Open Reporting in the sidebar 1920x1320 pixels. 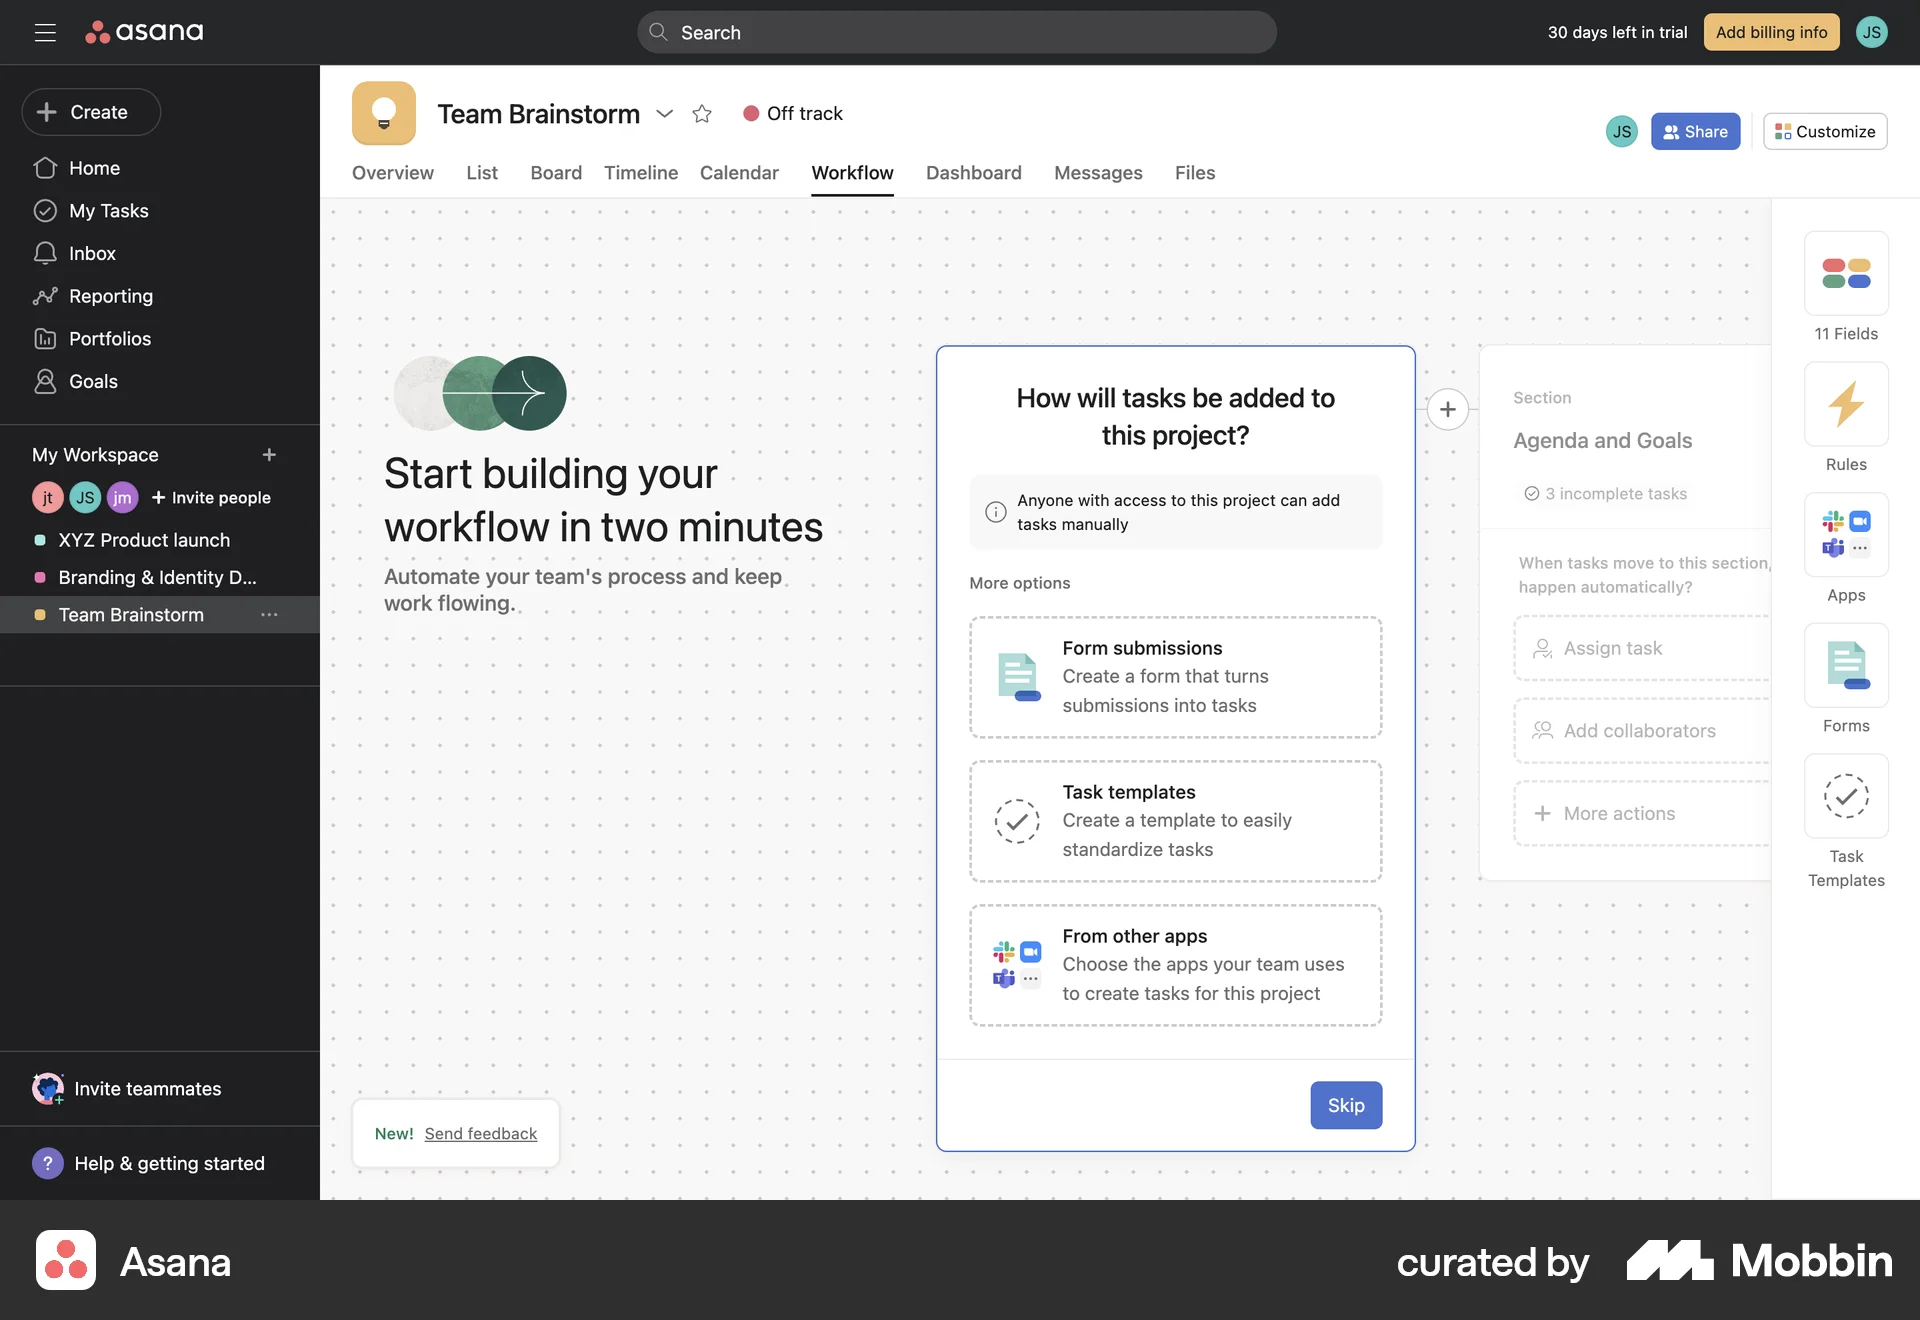click(110, 296)
